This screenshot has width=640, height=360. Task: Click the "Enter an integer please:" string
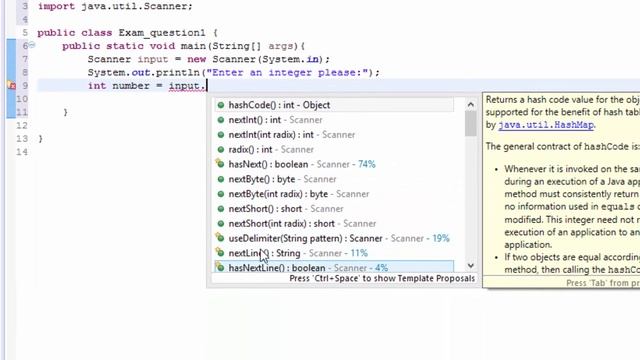click(288, 73)
